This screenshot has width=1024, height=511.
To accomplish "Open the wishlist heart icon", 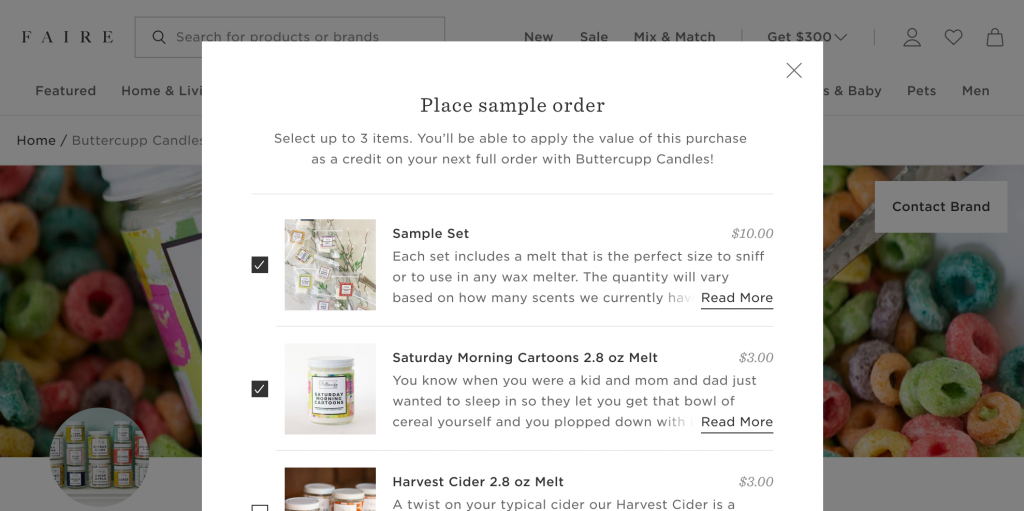I will (x=954, y=37).
